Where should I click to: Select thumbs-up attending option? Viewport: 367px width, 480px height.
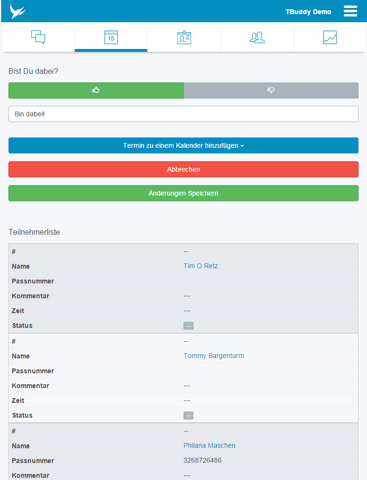pyautogui.click(x=96, y=90)
